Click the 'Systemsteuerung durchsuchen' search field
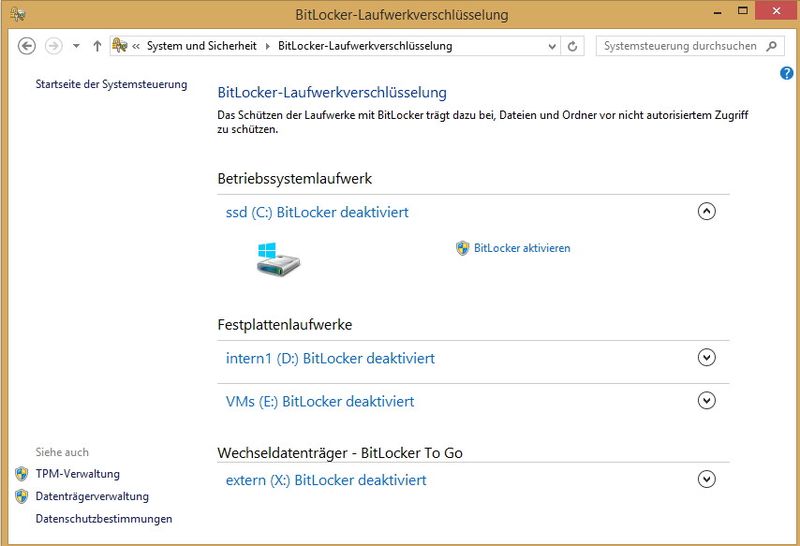This screenshot has width=800, height=546. (690, 46)
